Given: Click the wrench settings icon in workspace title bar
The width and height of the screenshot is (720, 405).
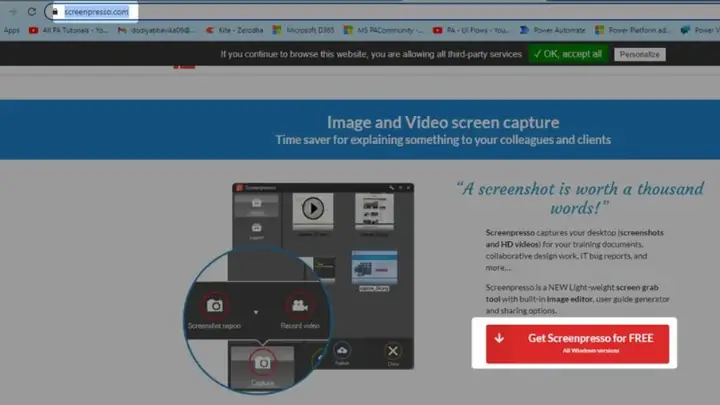Looking at the screenshot, I should [x=391, y=188].
